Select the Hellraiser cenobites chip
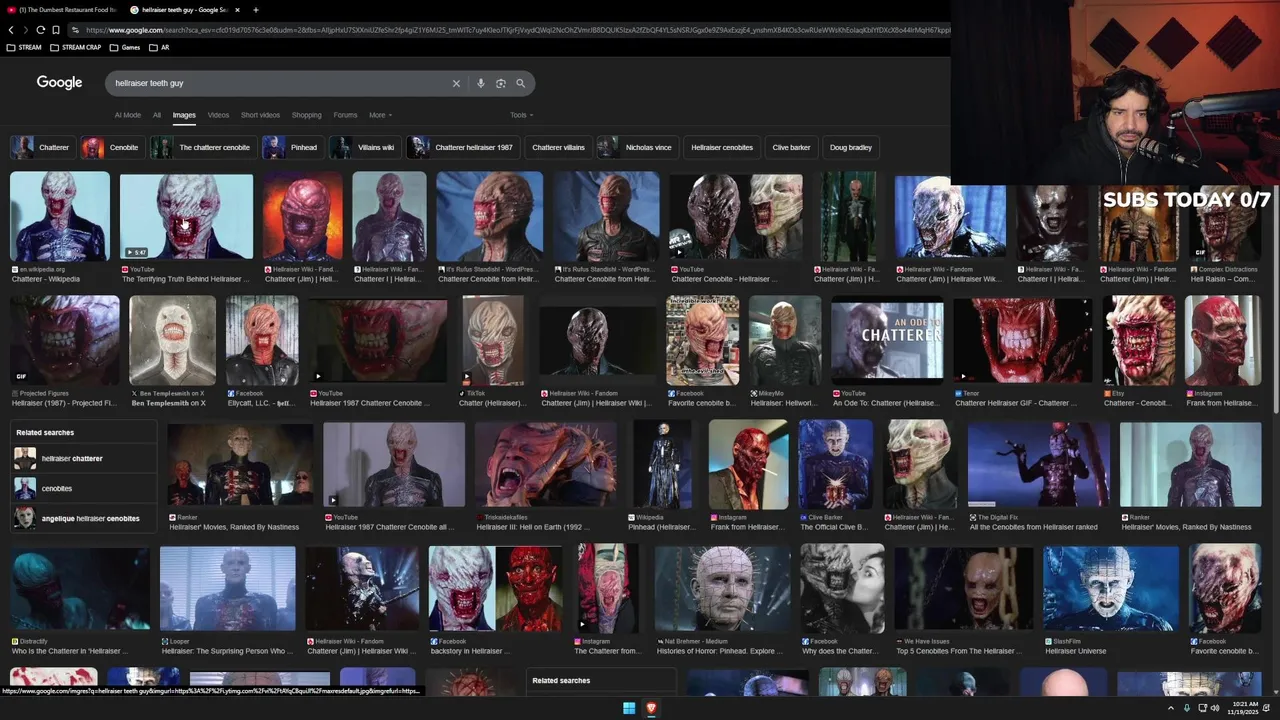 click(x=722, y=147)
